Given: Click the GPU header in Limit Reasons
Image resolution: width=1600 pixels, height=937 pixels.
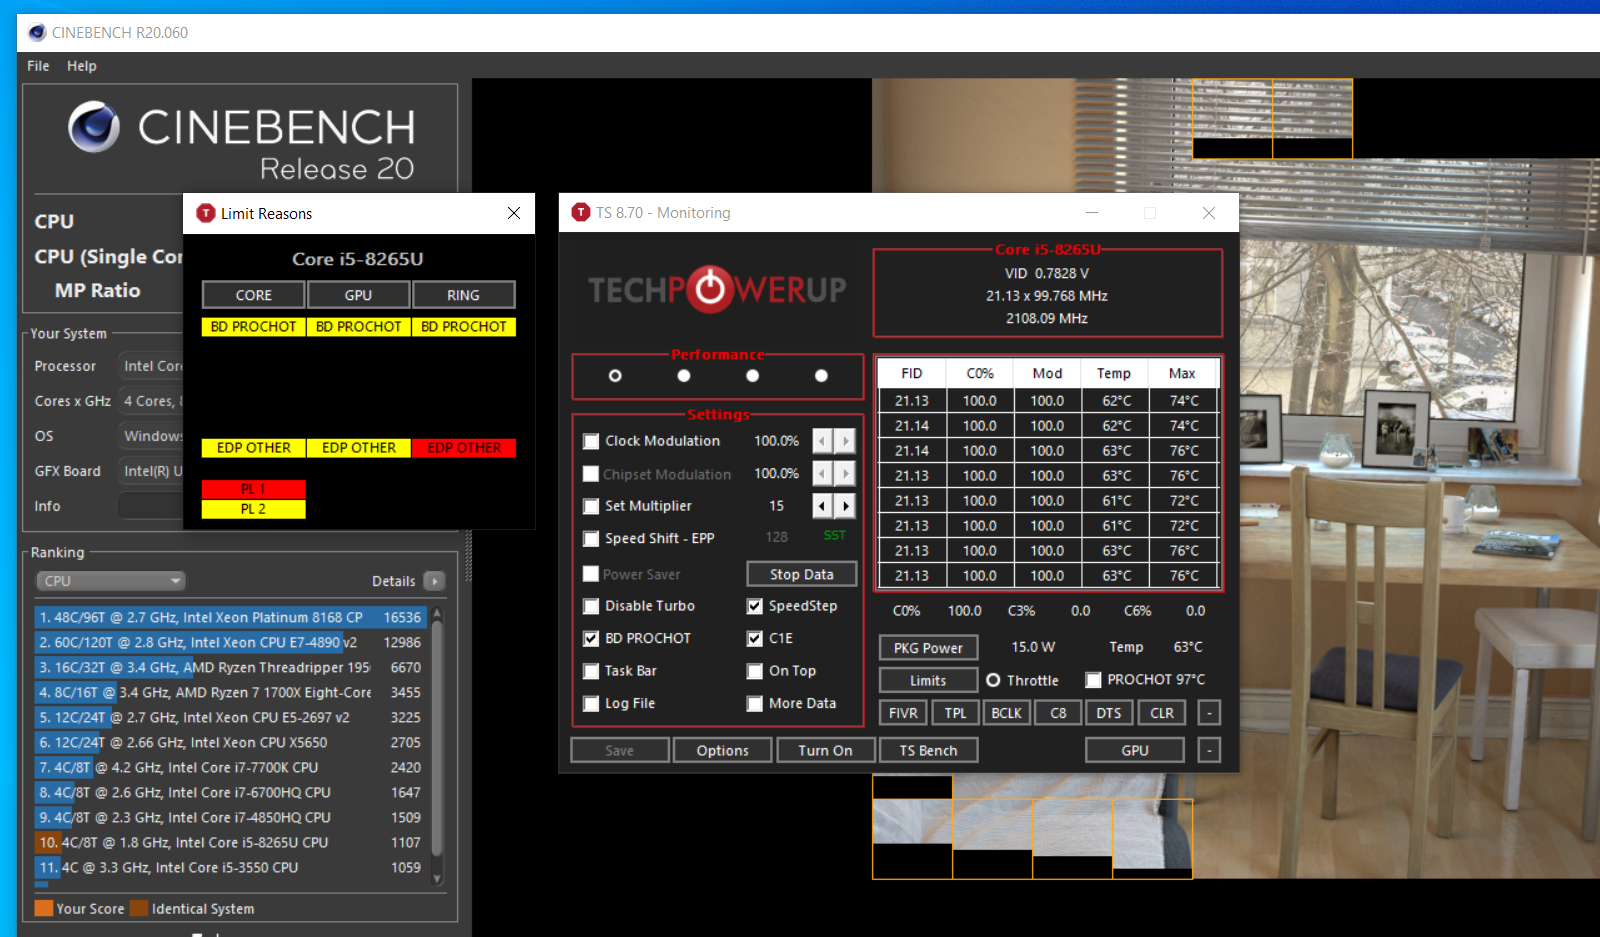Looking at the screenshot, I should [x=359, y=295].
